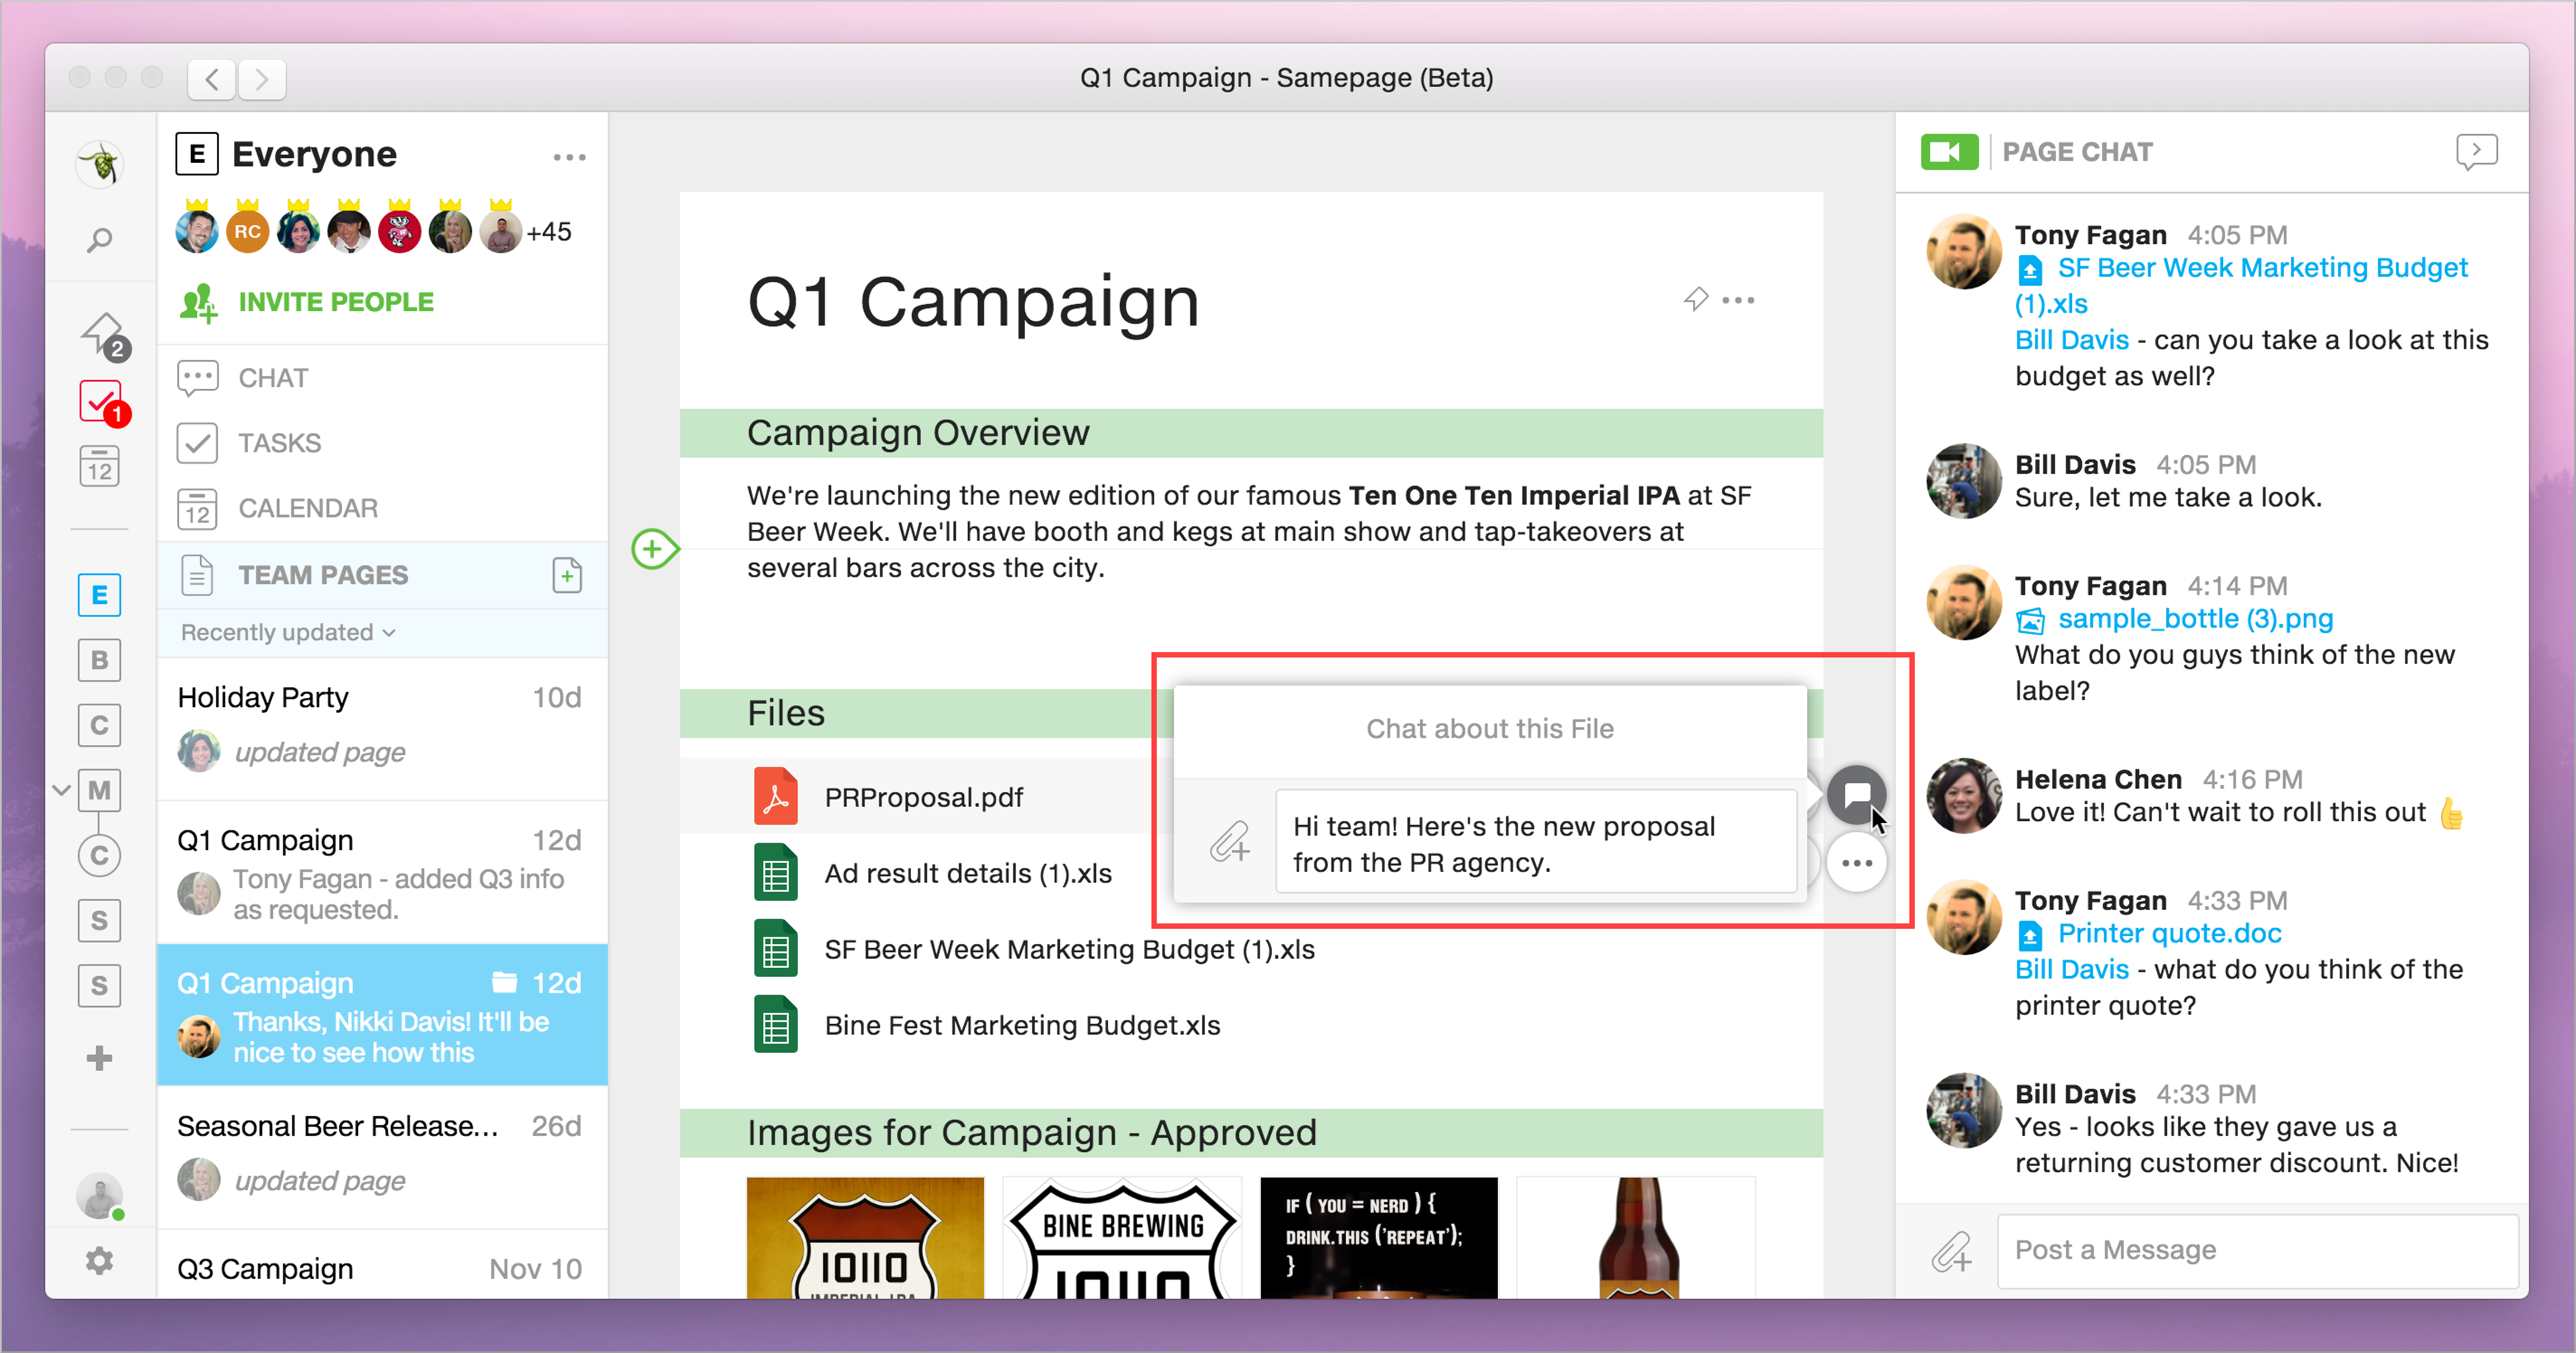Click the Post a Message input field

[2257, 1251]
